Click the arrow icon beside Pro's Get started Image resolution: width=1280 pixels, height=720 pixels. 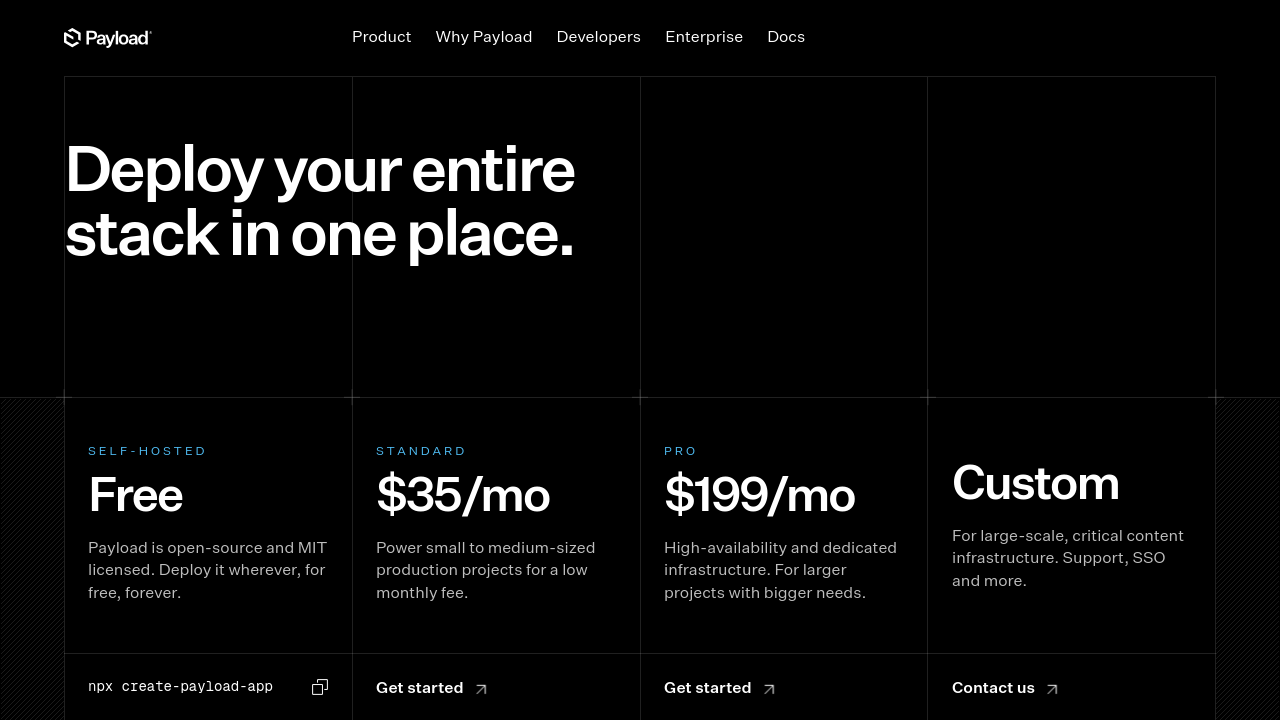pos(769,689)
